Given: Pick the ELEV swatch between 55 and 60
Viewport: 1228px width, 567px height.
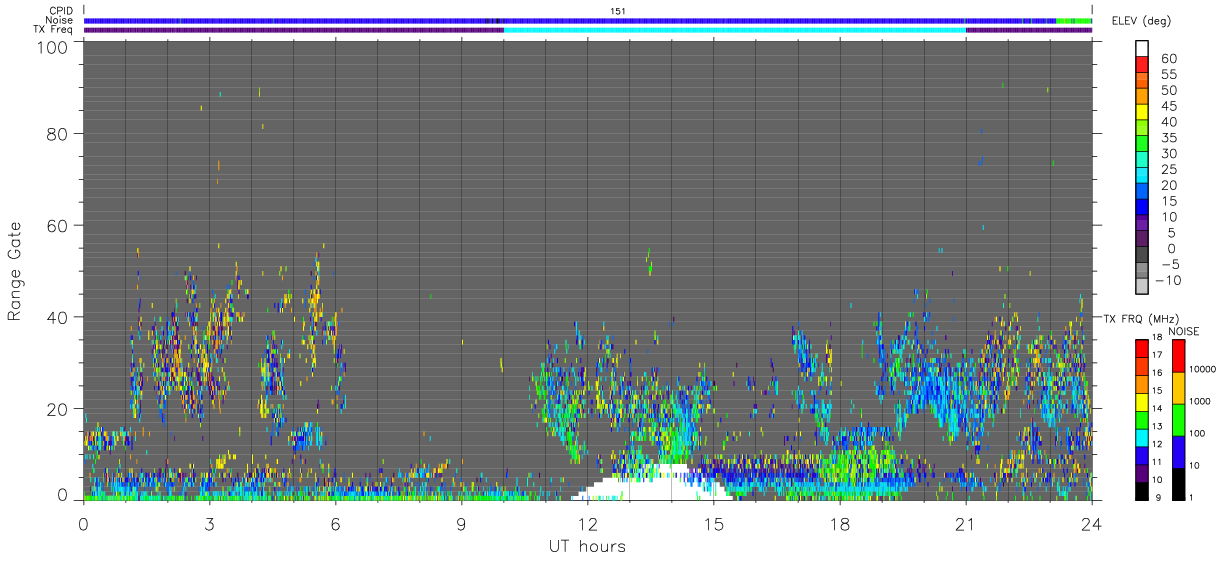Looking at the screenshot, I should click(1142, 64).
